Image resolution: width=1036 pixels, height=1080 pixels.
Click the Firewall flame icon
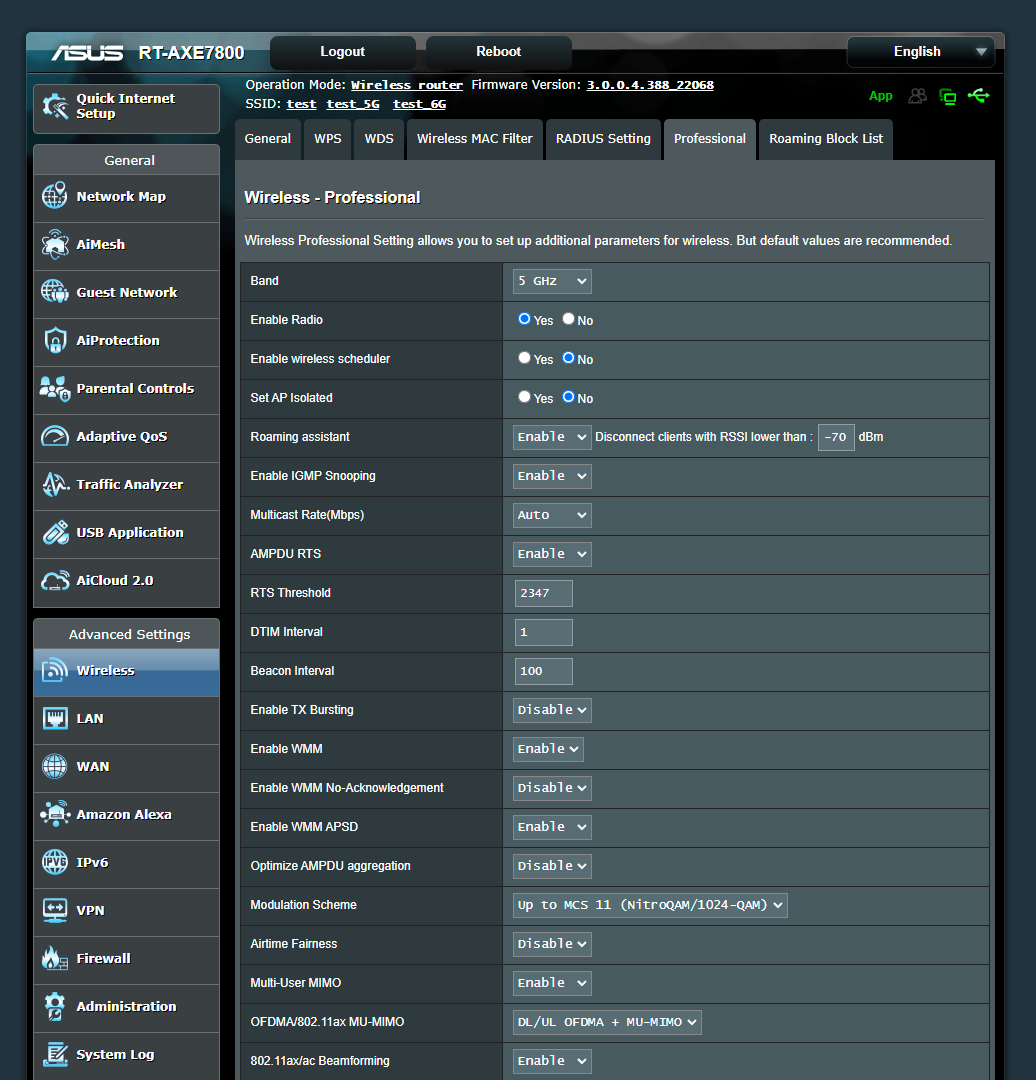pos(55,958)
